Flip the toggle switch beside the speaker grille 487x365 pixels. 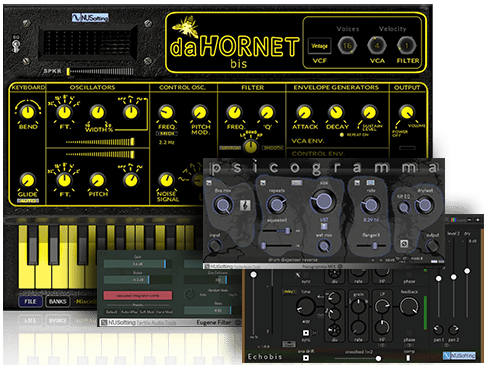[16, 45]
